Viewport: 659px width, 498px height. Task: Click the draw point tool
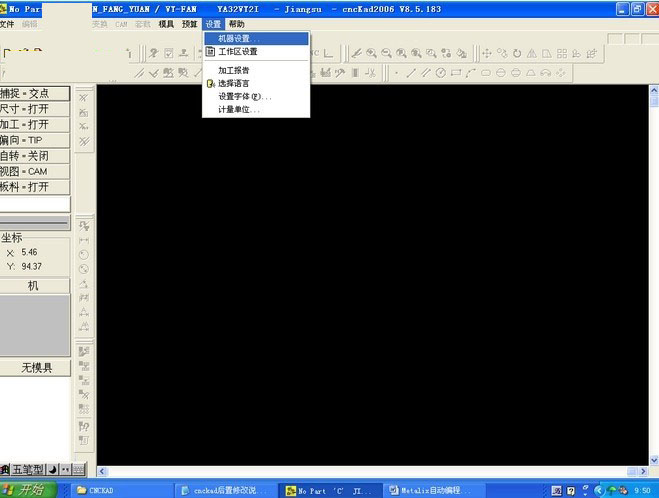click(396, 73)
